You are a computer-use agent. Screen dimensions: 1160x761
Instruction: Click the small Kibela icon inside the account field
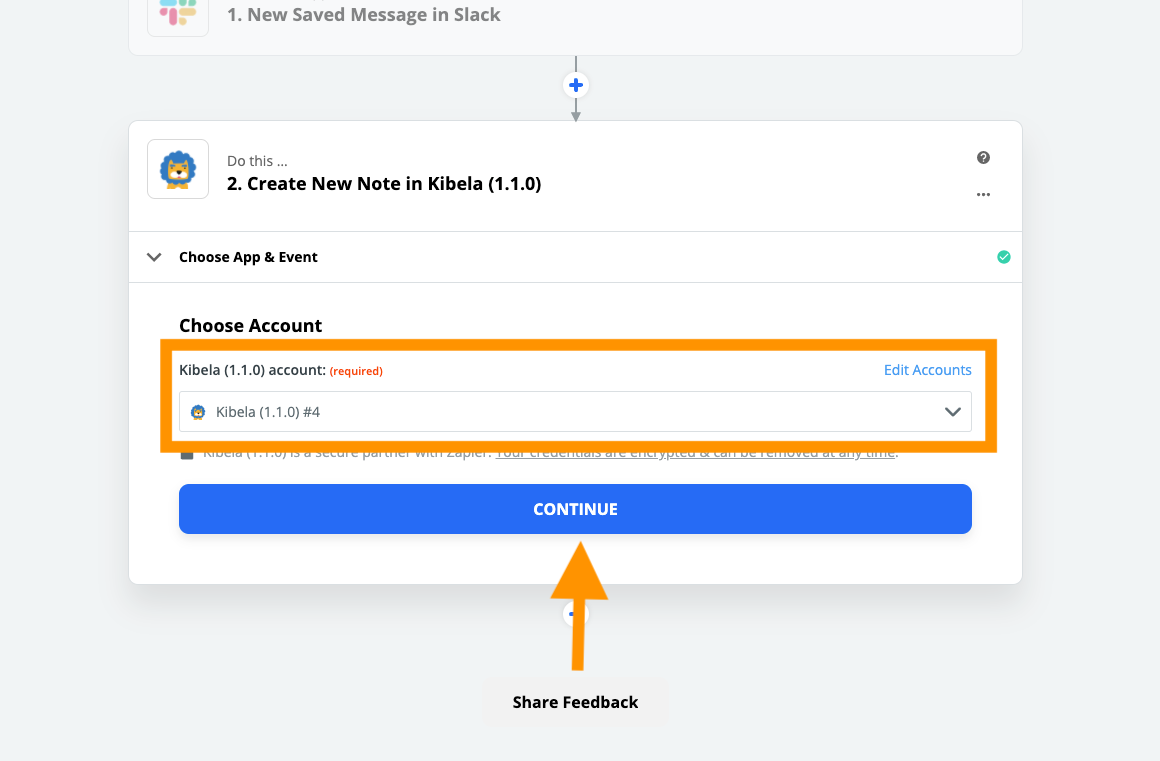tap(198, 411)
